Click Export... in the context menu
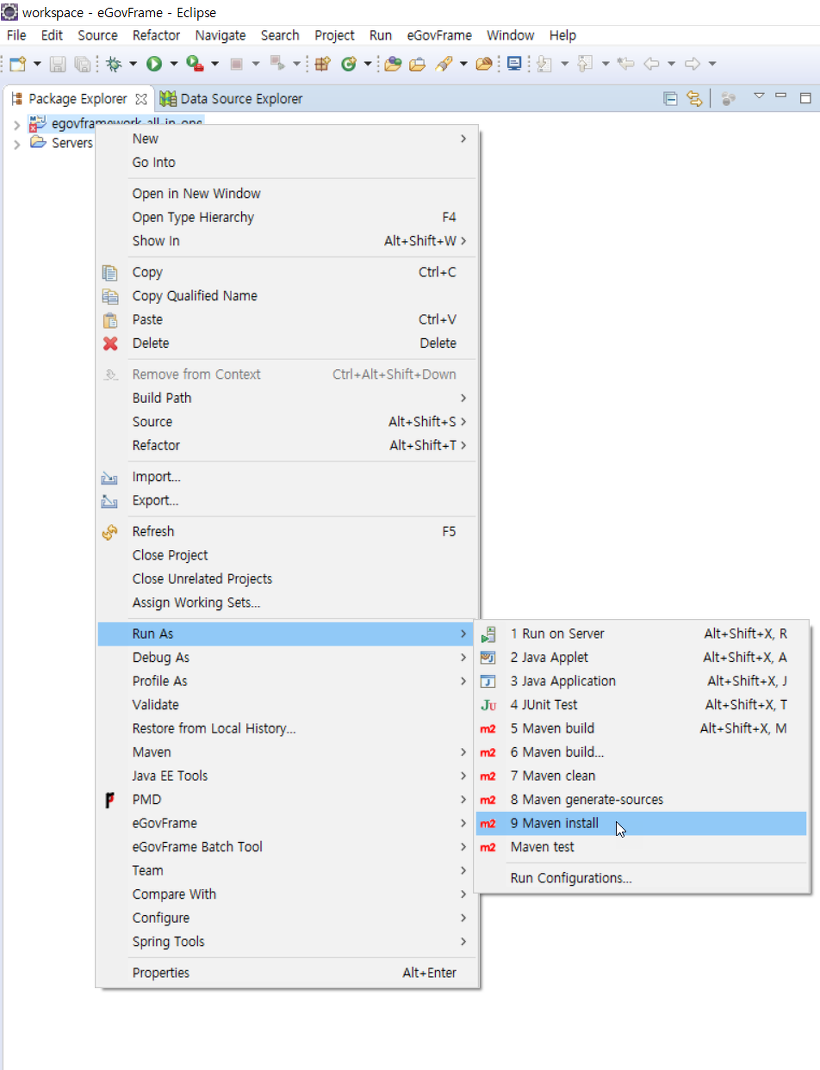820x1070 pixels. pos(288,501)
